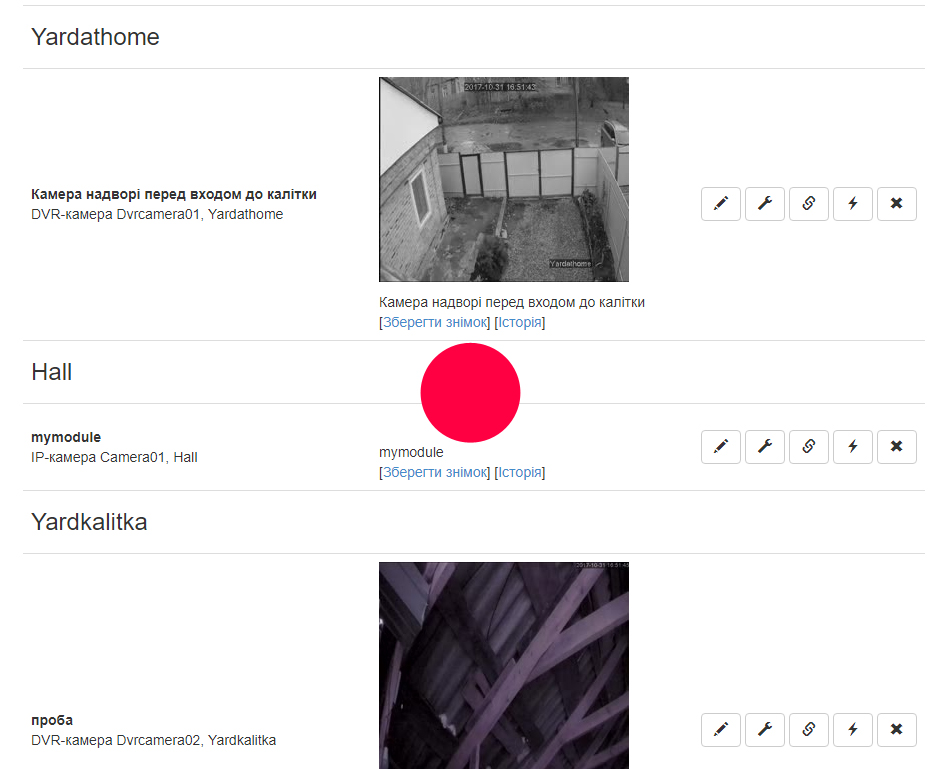Click the link icon for mymodule camera

coord(808,447)
